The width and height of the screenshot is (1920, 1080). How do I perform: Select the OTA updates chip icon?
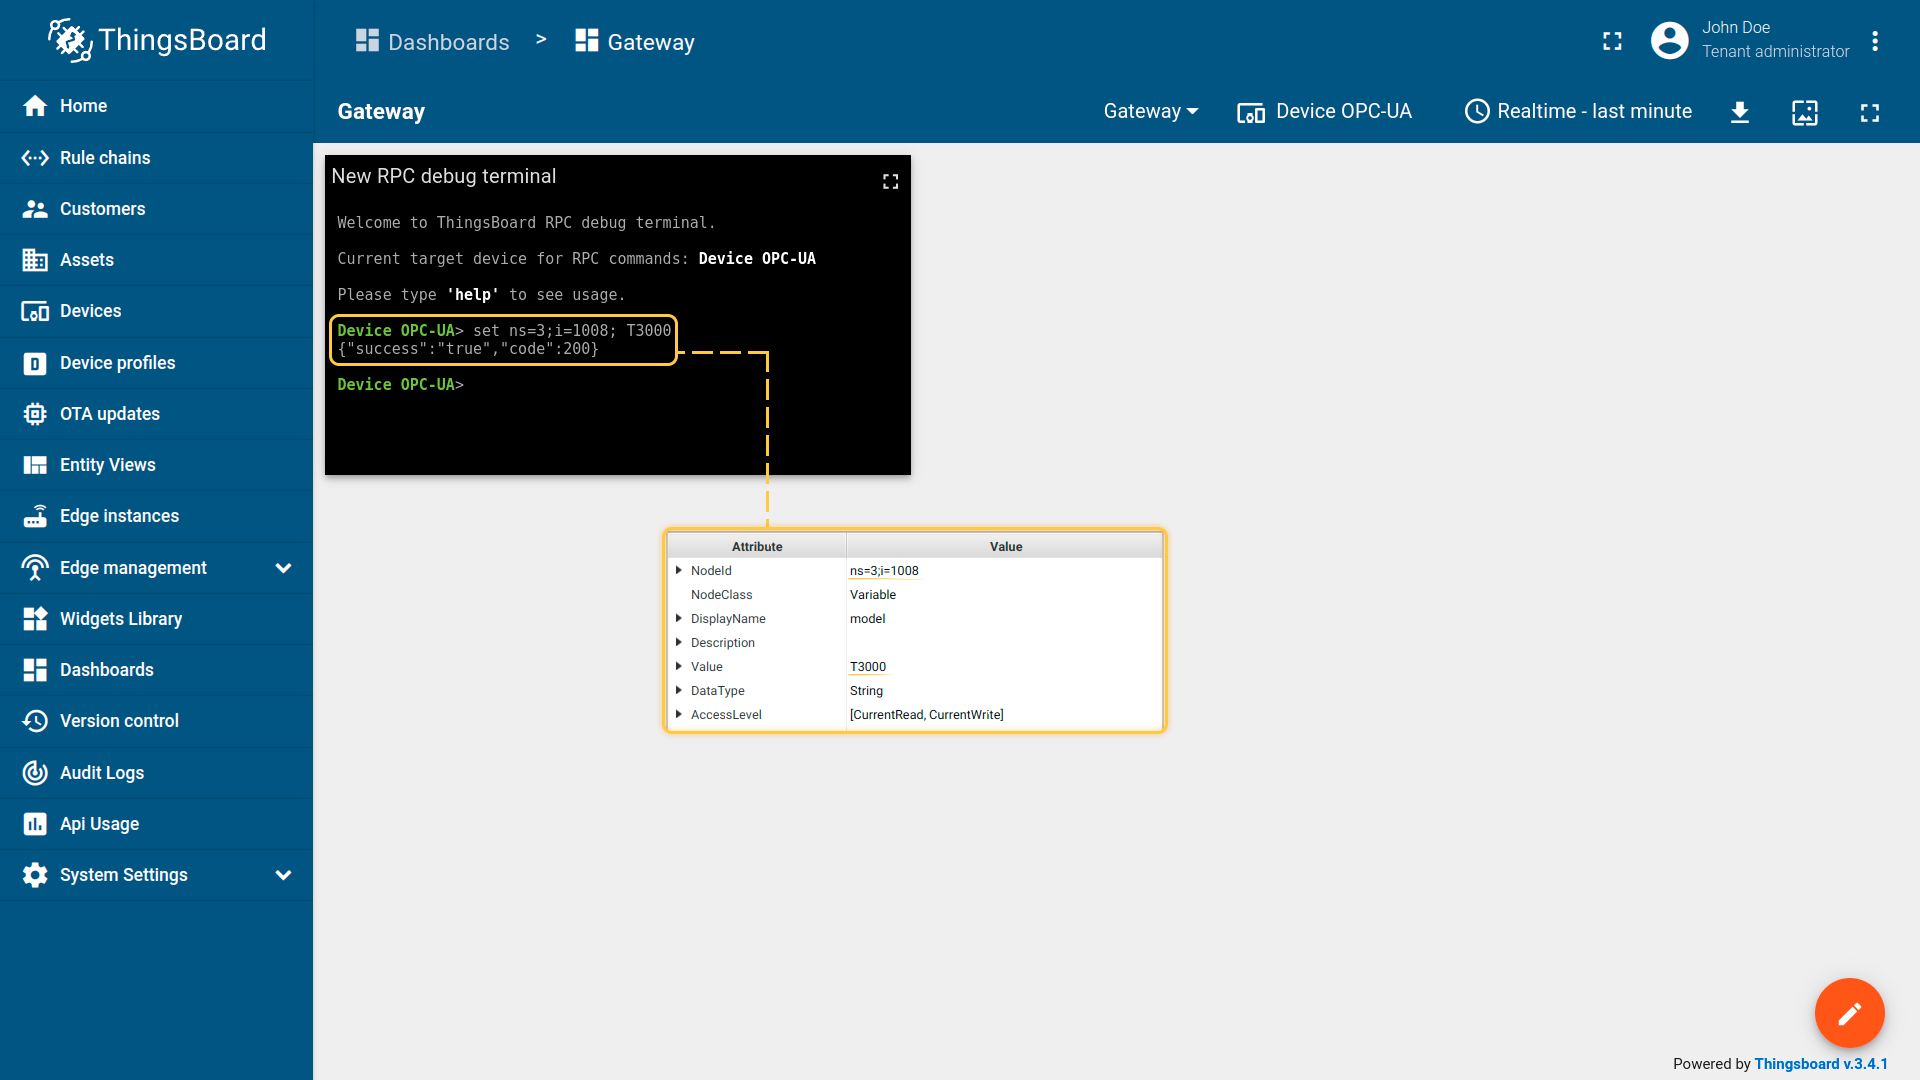35,414
